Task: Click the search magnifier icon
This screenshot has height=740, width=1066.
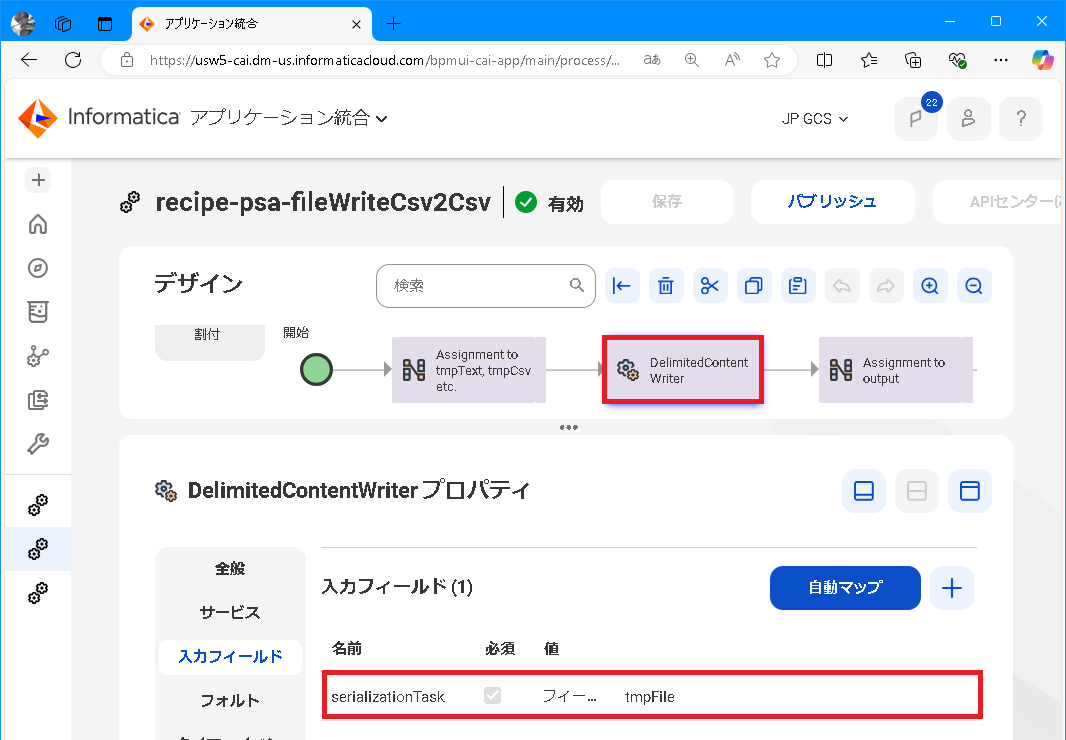Action: coord(577,286)
